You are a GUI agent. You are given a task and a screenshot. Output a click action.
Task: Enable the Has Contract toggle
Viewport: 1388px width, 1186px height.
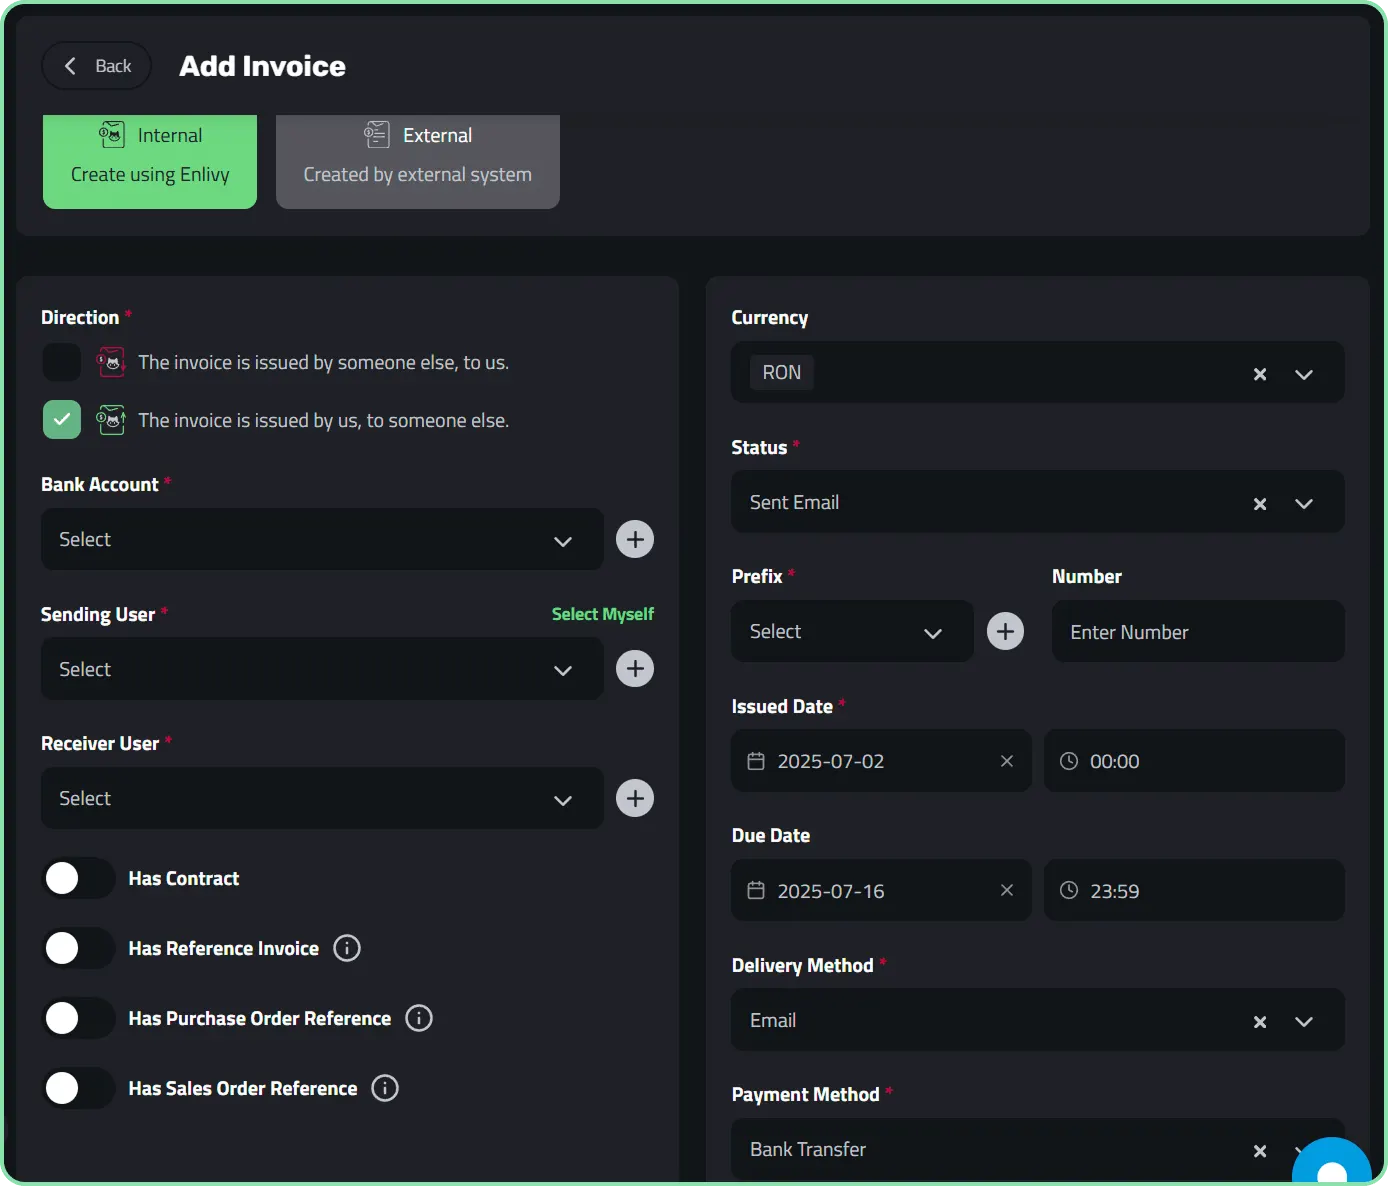click(x=79, y=878)
